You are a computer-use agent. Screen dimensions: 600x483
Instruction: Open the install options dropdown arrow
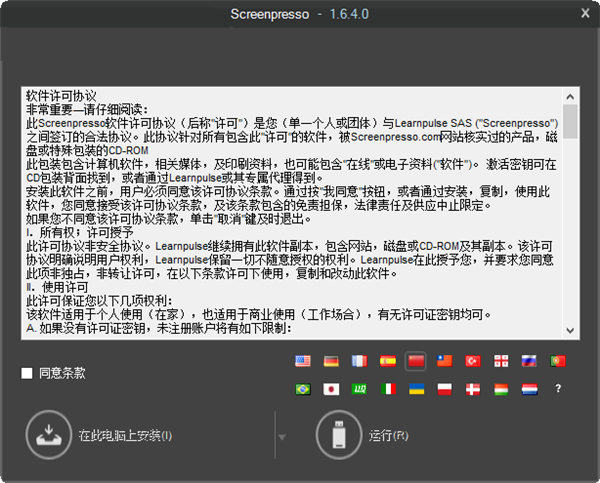pyautogui.click(x=282, y=437)
